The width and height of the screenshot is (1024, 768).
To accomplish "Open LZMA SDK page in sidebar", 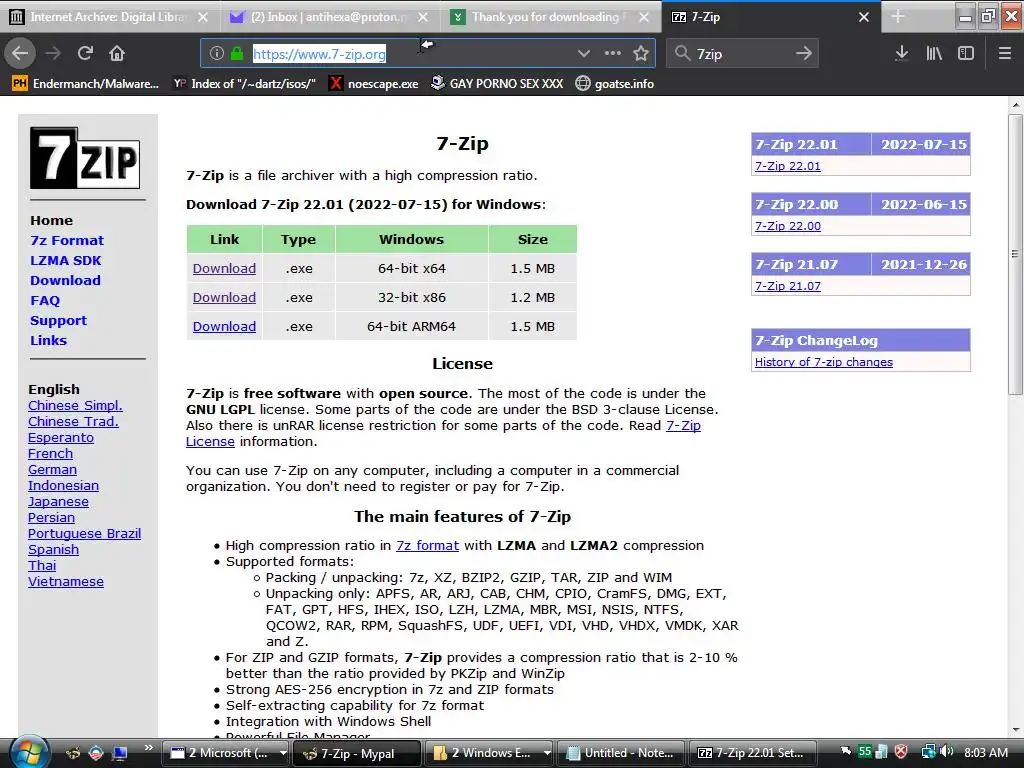I will tap(65, 261).
